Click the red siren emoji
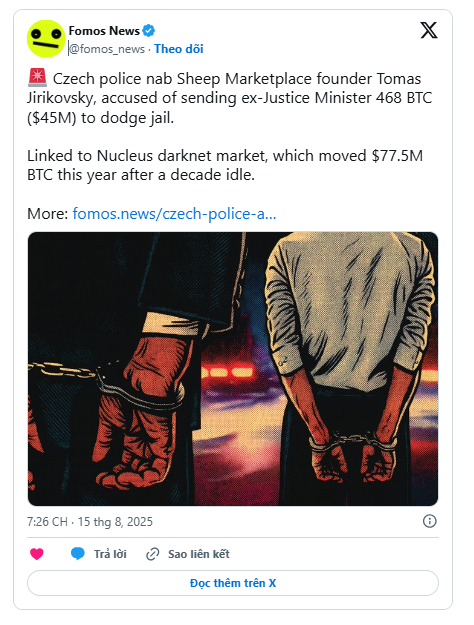 pyautogui.click(x=37, y=78)
